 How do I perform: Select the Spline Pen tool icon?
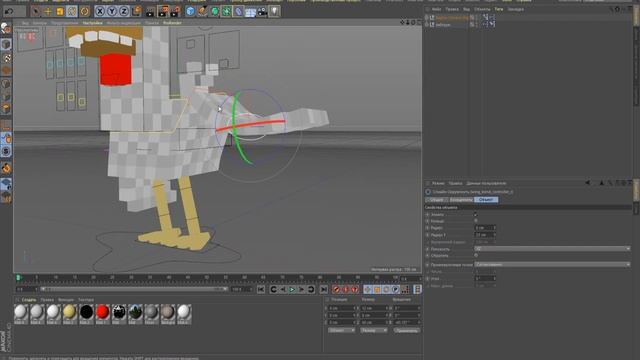[x=202, y=11]
